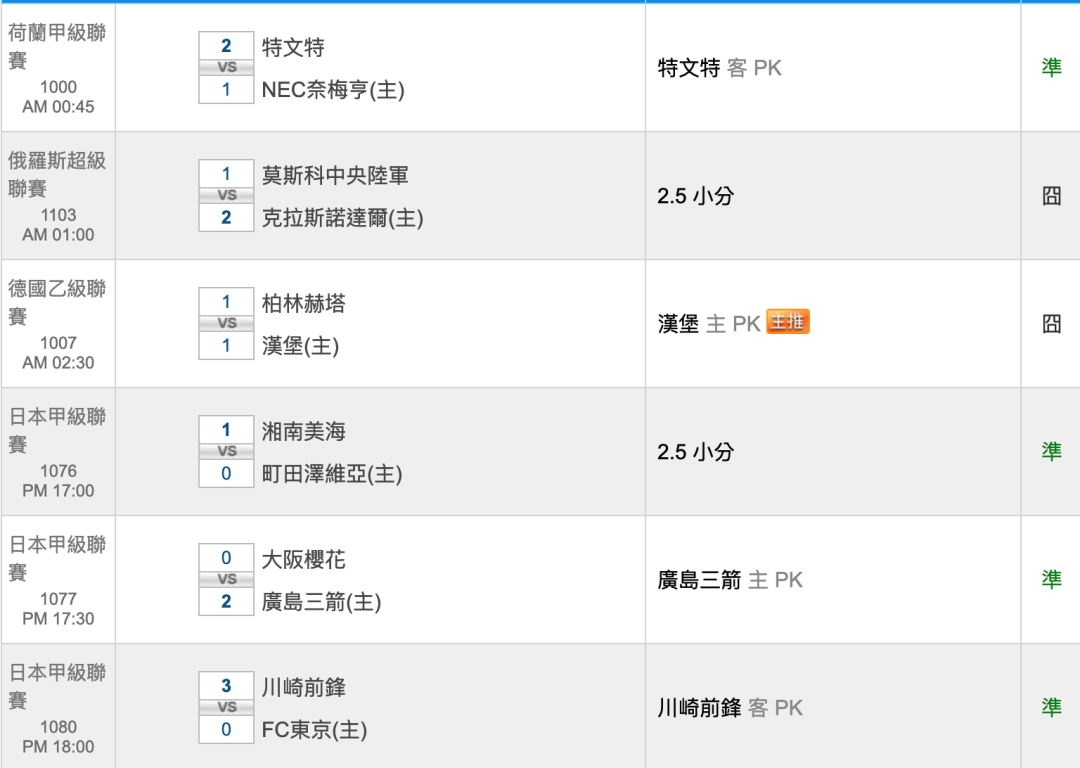Image resolution: width=1080 pixels, height=768 pixels.
Task: Click the orange 主推 badge icon
Action: click(787, 322)
